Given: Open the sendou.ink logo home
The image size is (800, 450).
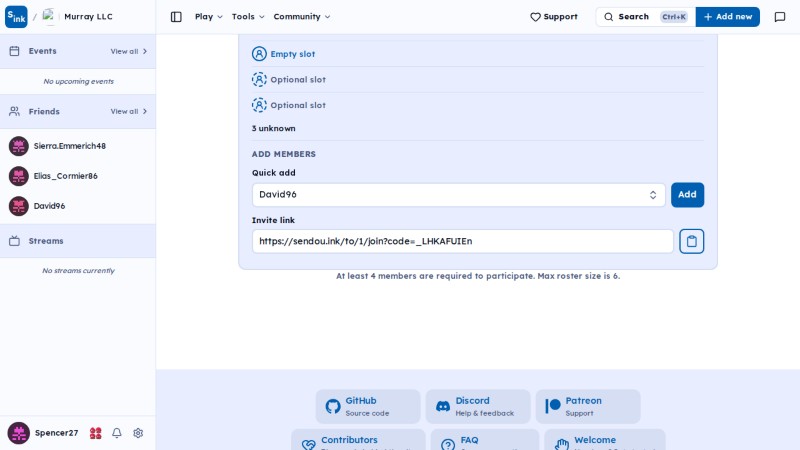Looking at the screenshot, I should (x=16, y=17).
